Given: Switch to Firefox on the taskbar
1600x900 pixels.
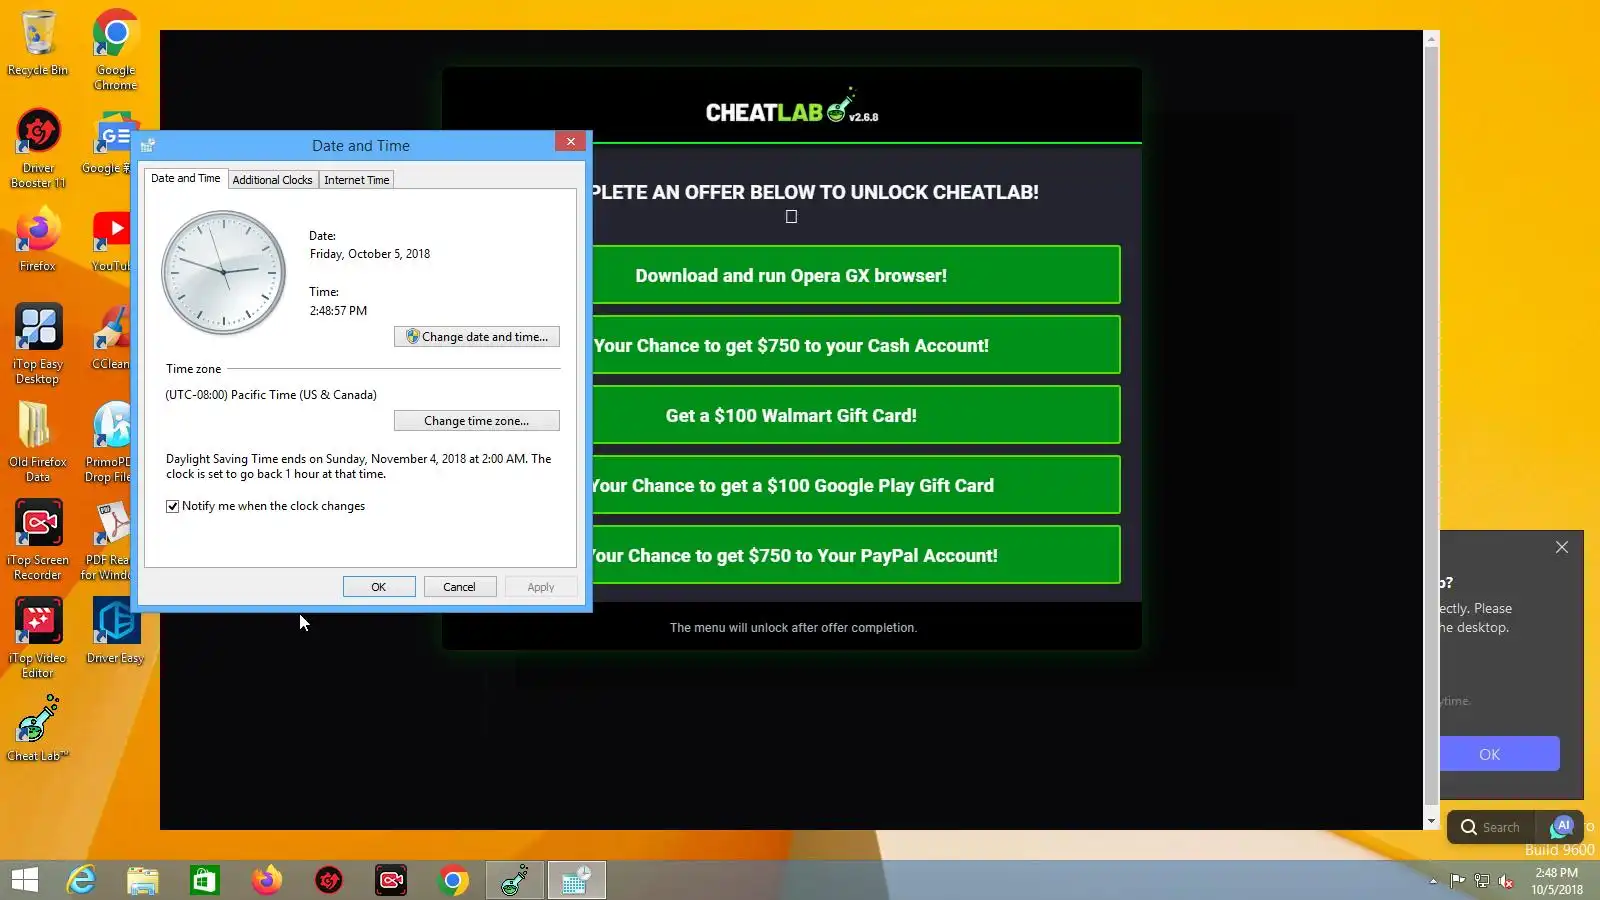Looking at the screenshot, I should click(x=267, y=880).
